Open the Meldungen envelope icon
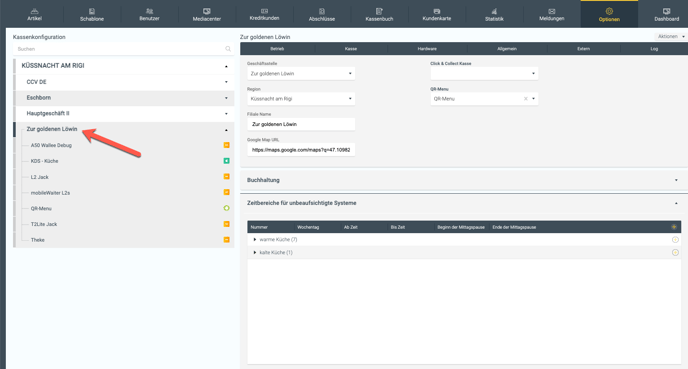The image size is (688, 369). 552,11
